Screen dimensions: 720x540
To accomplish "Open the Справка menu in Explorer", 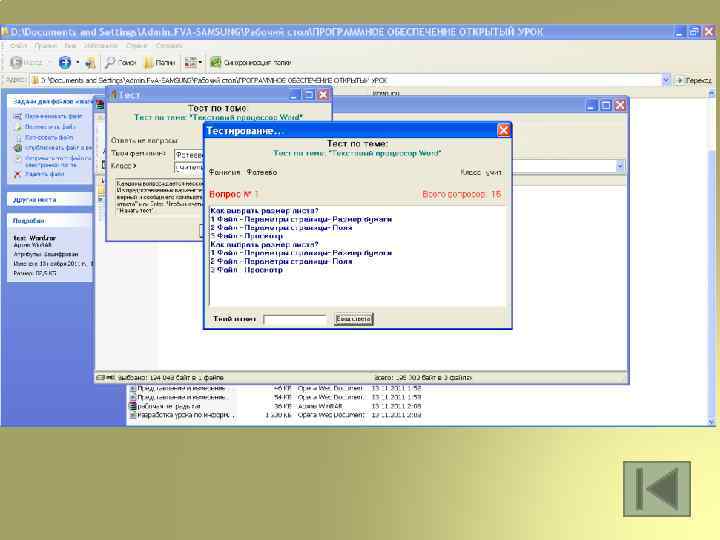I will [169, 45].
